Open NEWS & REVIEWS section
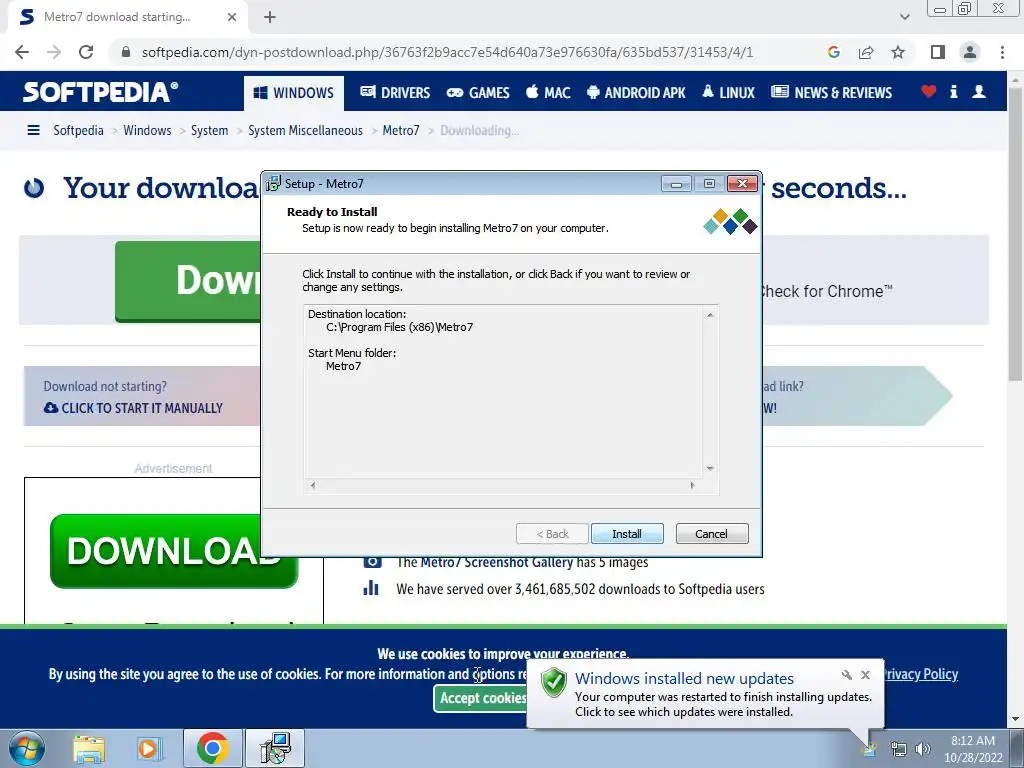Viewport: 1024px width, 768px height. click(831, 93)
